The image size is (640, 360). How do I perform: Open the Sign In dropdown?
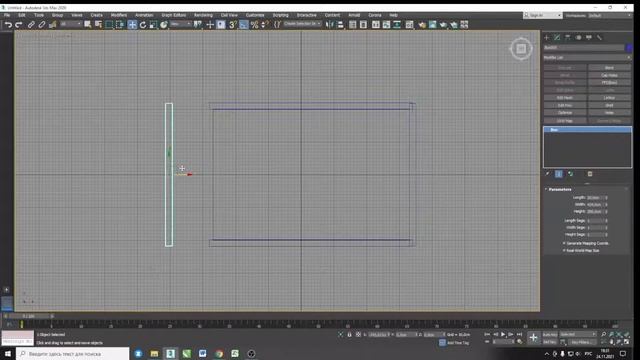[x=543, y=15]
